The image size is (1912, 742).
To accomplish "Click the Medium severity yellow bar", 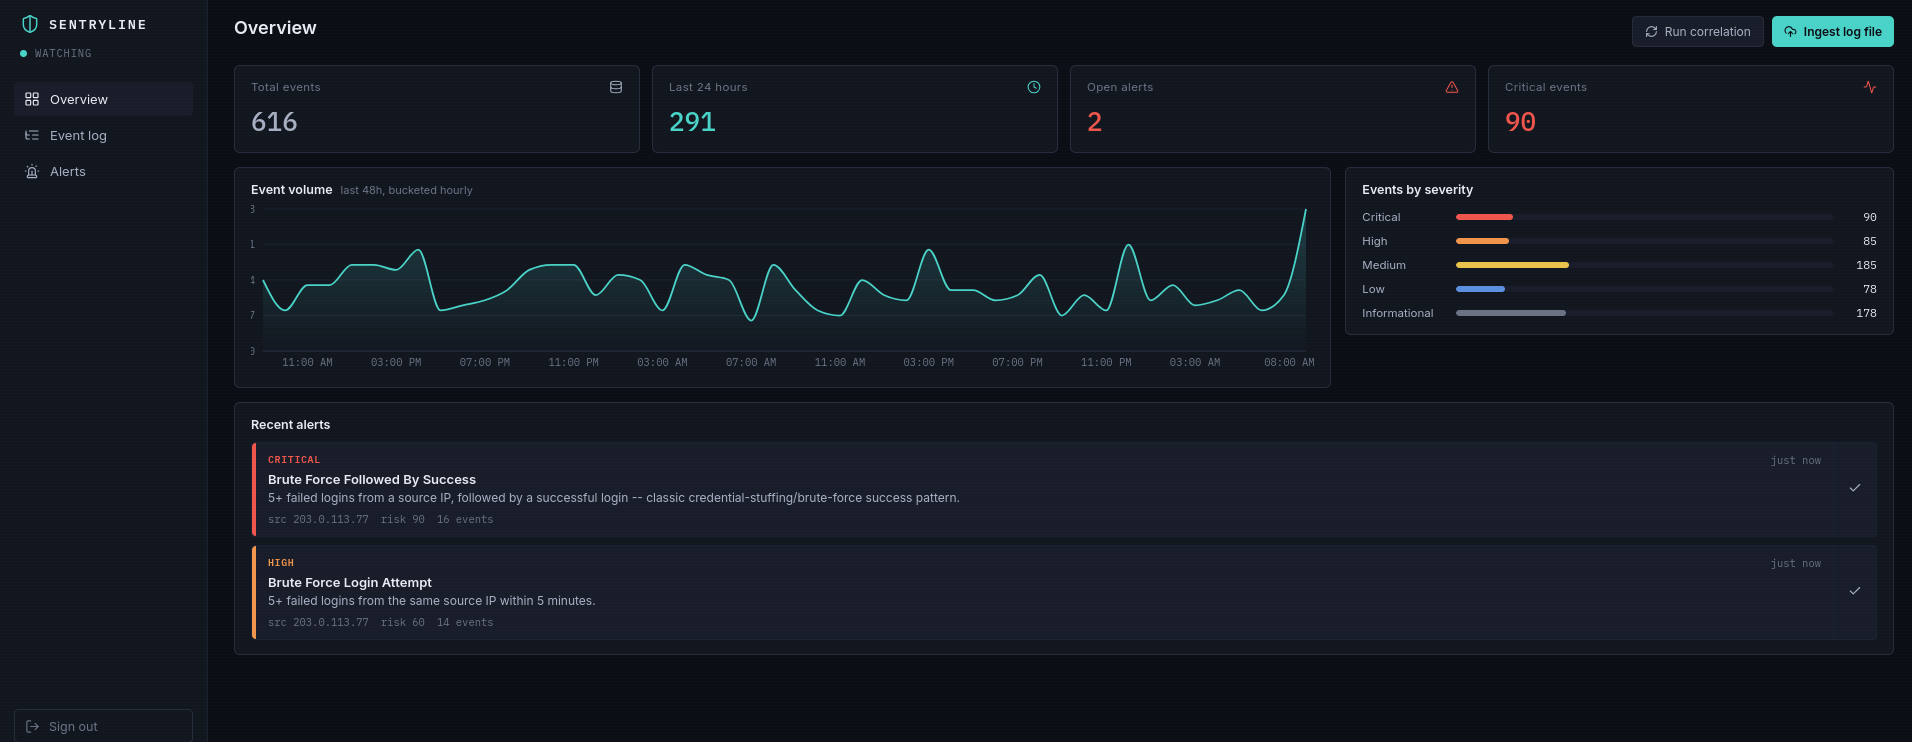I will click(x=1512, y=265).
